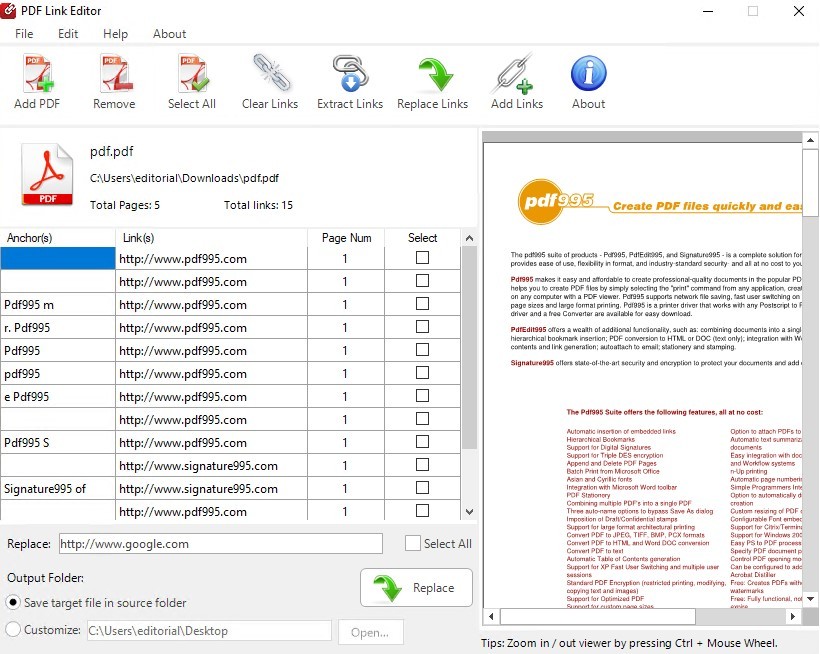Click the Open... folder button
Screen dimensions: 820x654
coord(370,633)
